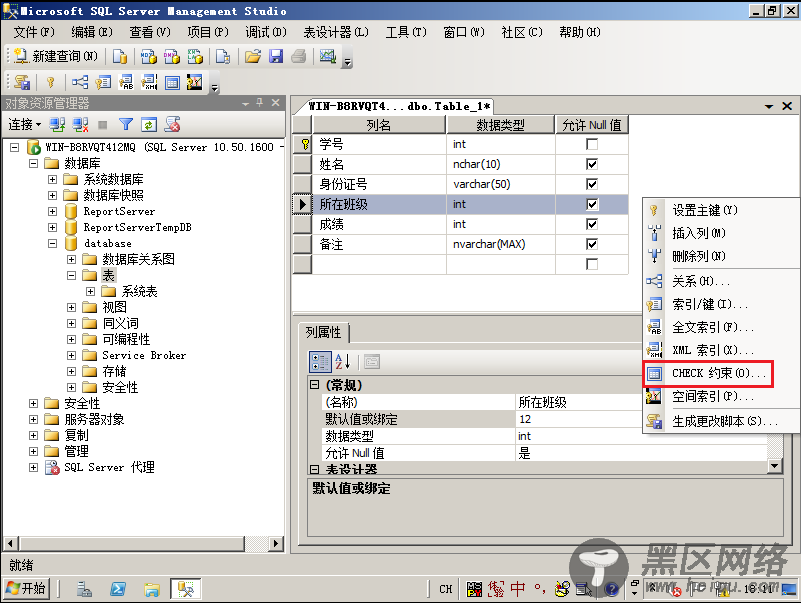Expand the 视图 node
801x603 pixels.
point(72,307)
